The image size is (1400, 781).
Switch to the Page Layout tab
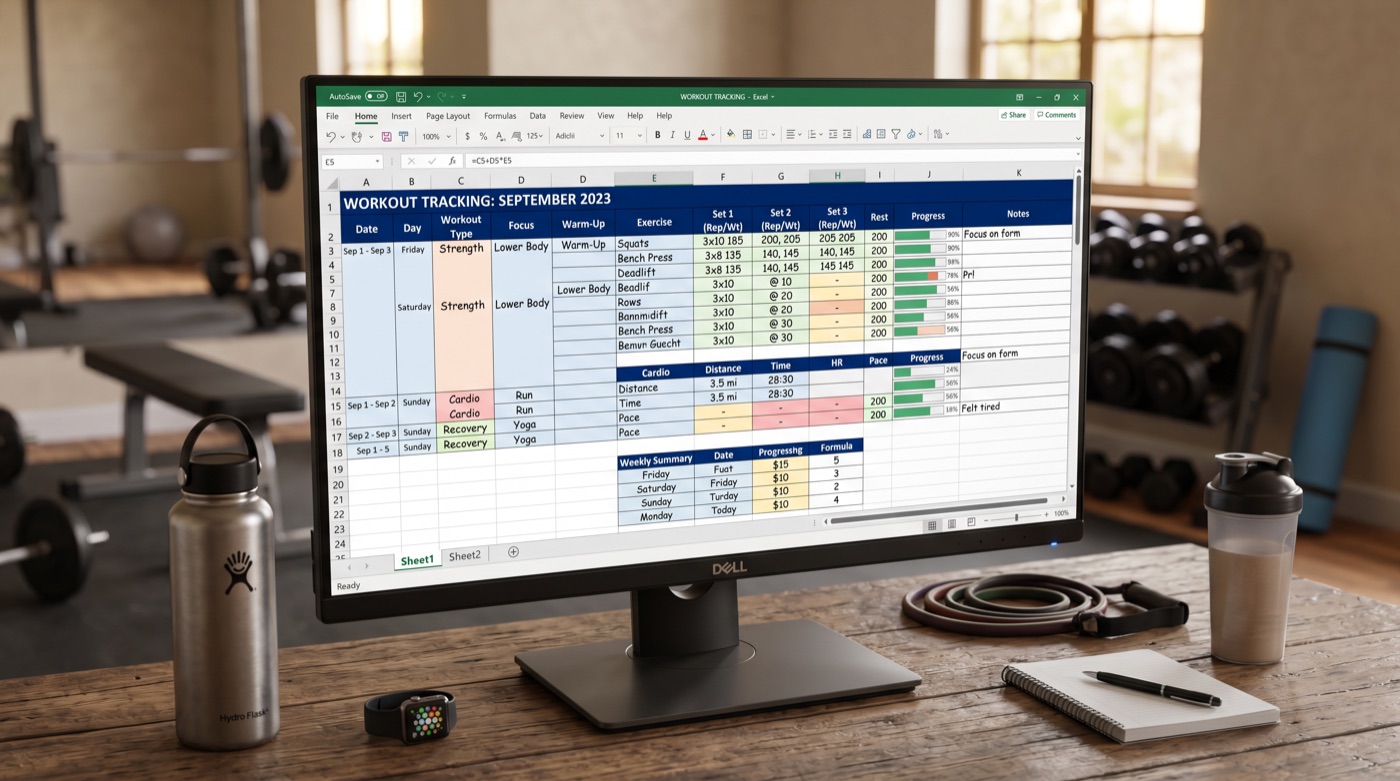tap(448, 116)
